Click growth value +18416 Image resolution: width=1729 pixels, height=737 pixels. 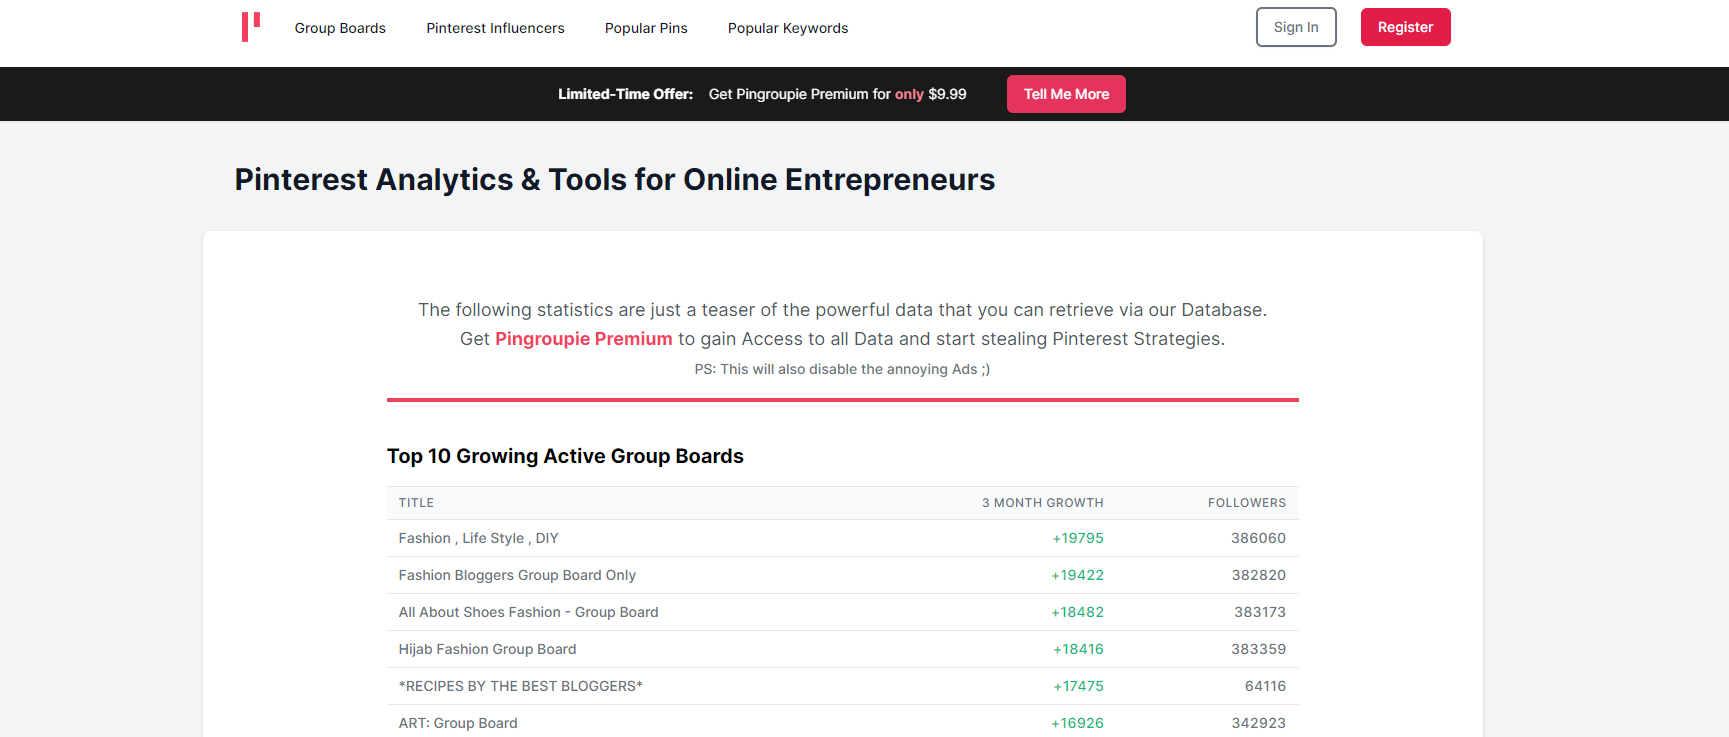[x=1078, y=649]
